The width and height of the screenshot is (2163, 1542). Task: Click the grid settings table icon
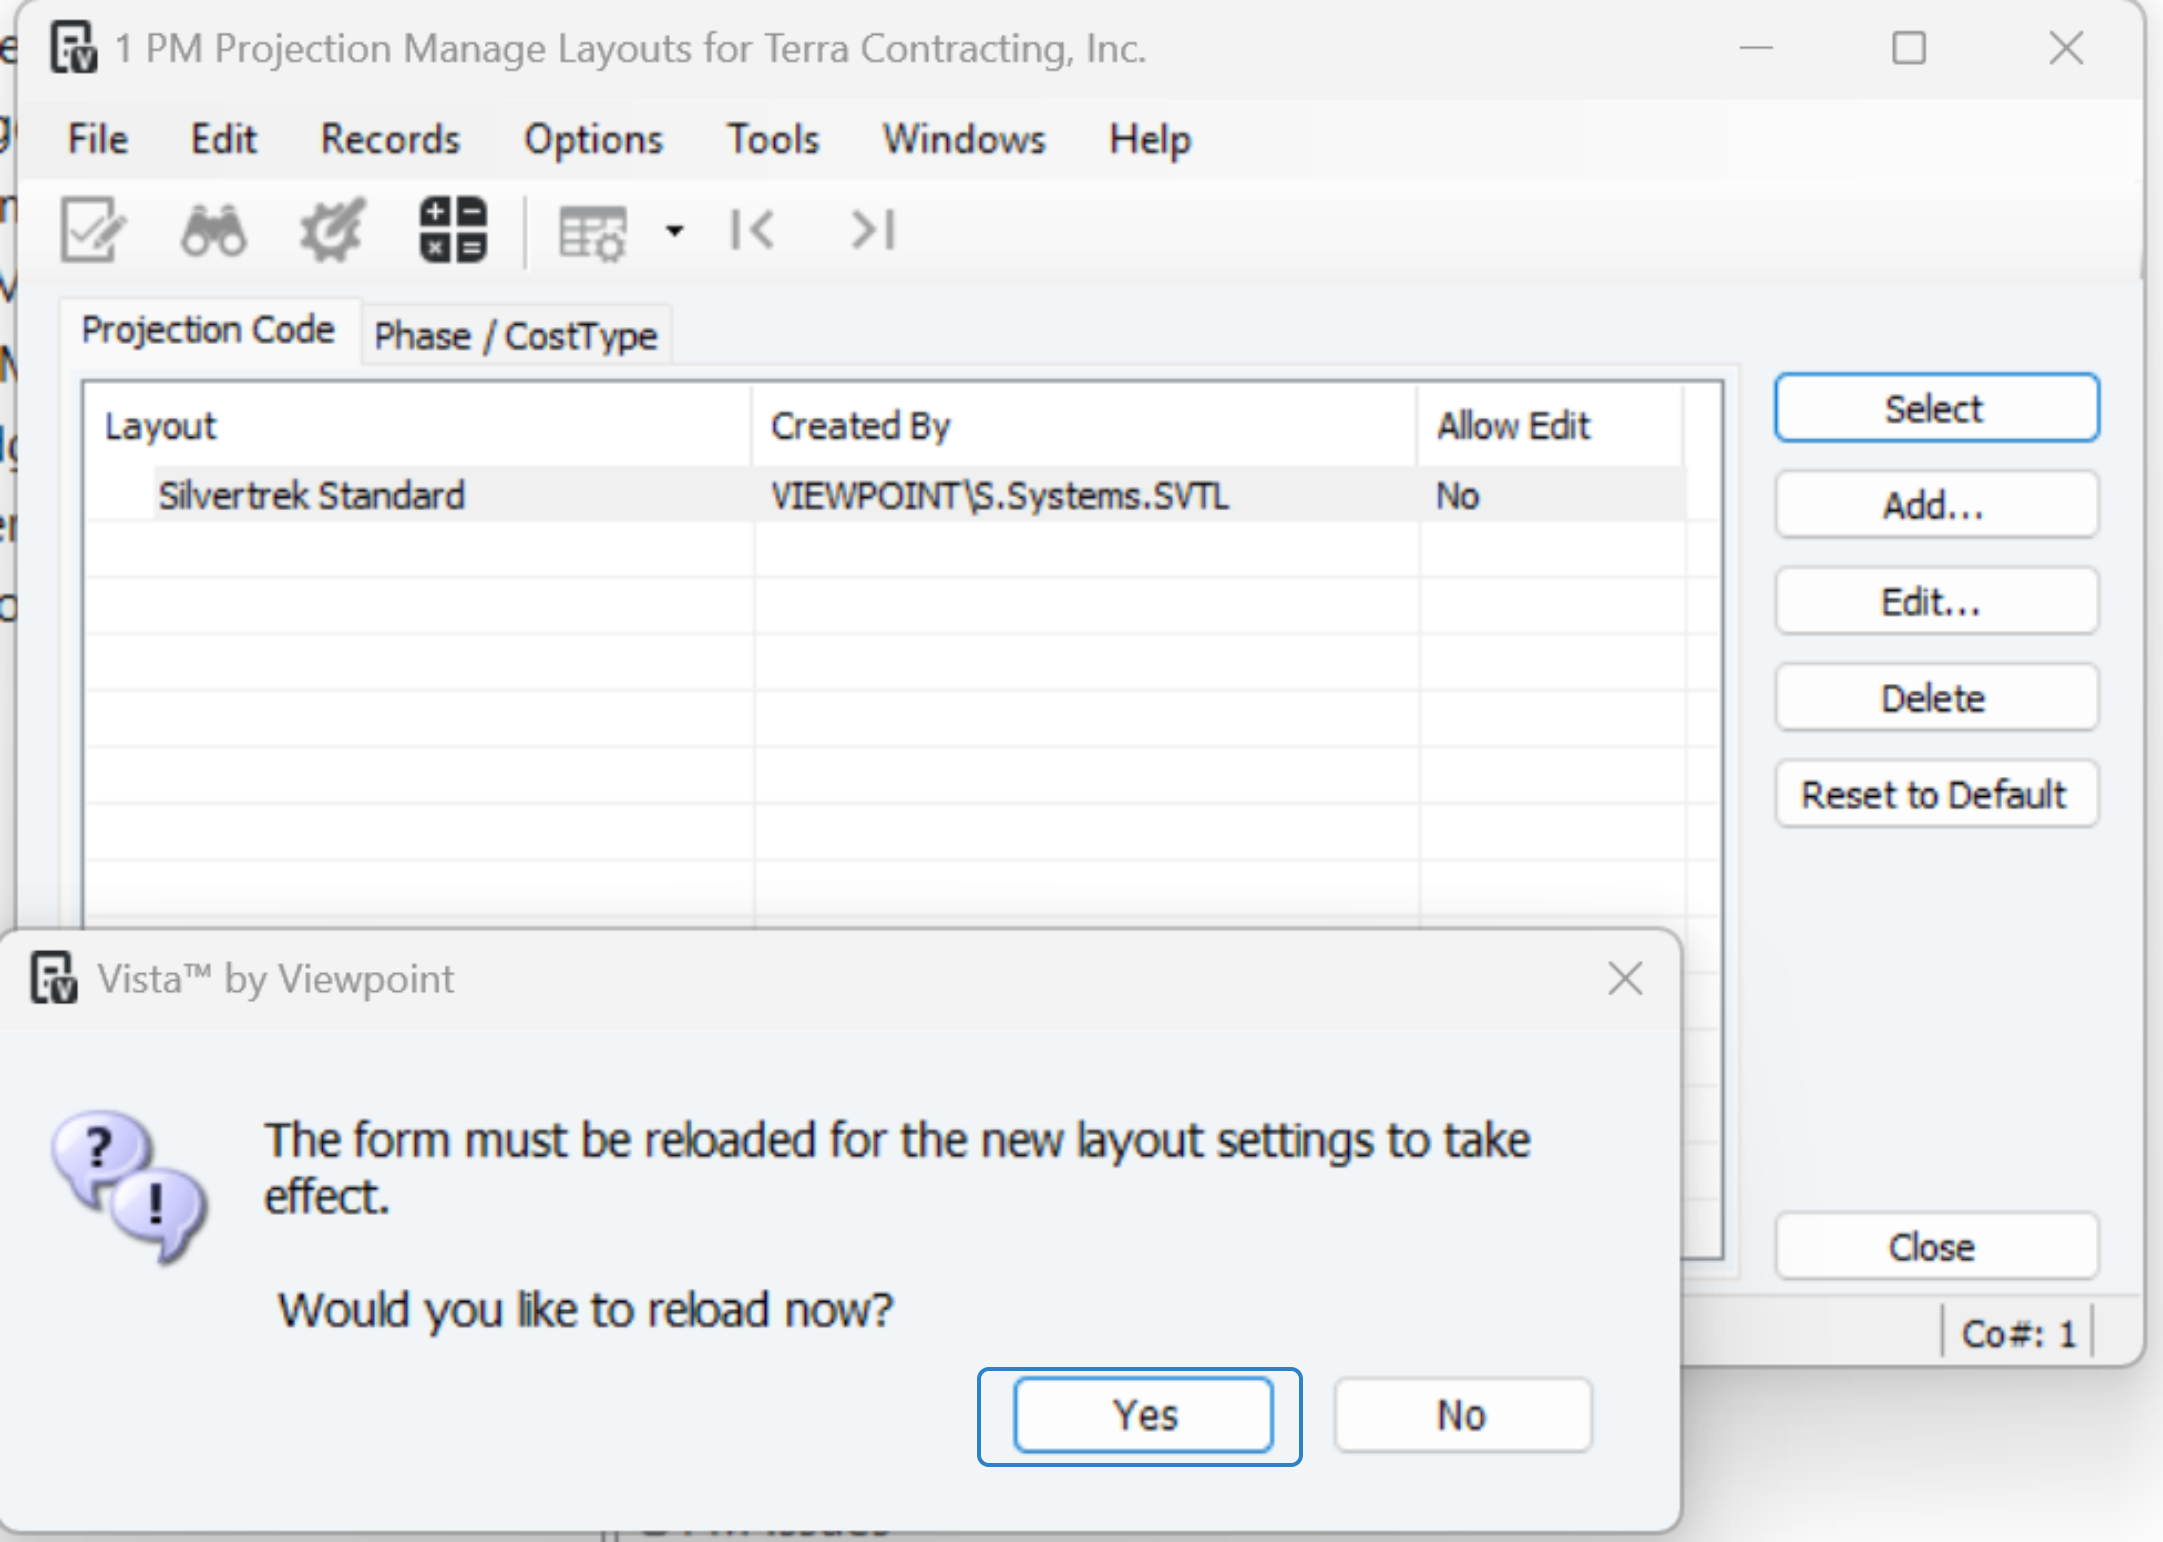(592, 232)
